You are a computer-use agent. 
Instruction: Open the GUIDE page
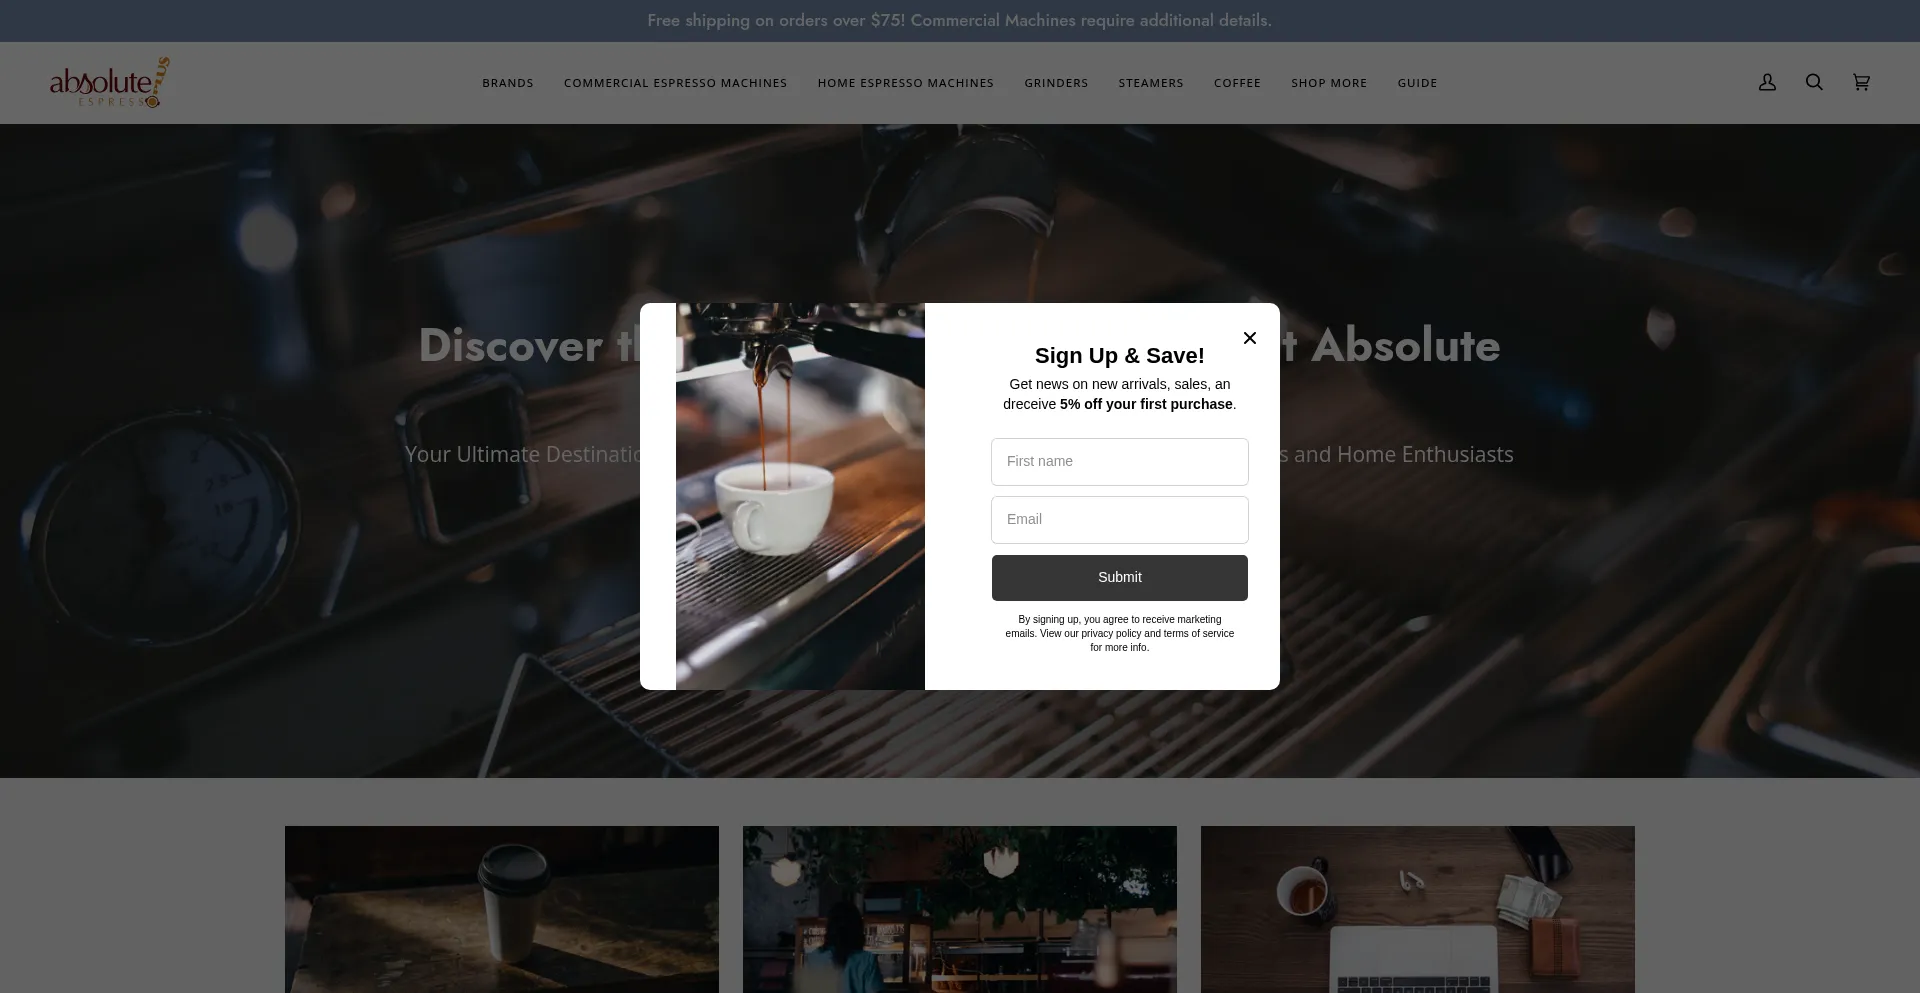click(1417, 83)
